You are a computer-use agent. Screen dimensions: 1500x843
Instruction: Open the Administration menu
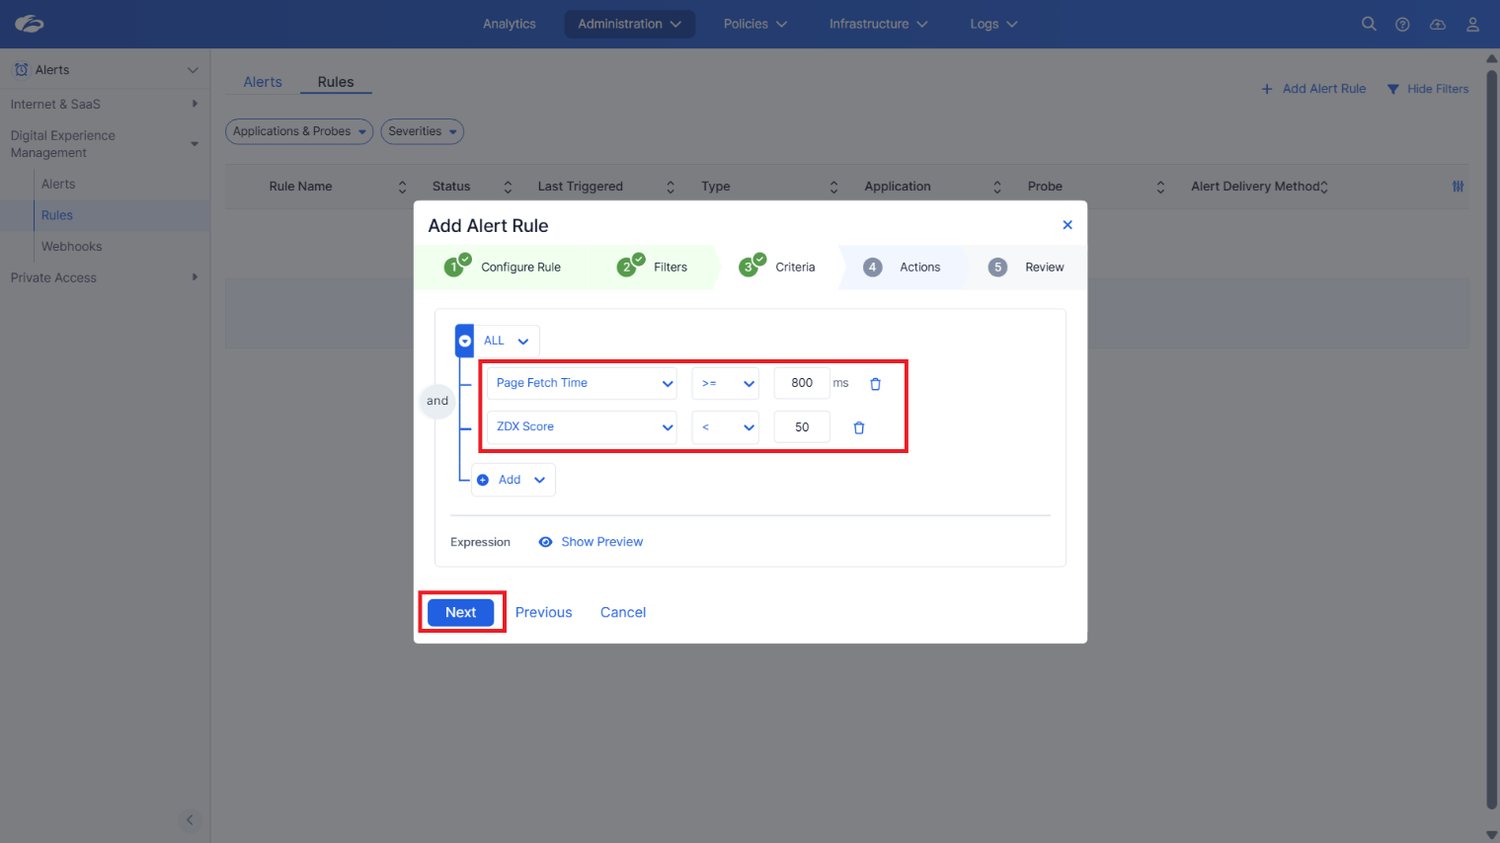(x=630, y=24)
